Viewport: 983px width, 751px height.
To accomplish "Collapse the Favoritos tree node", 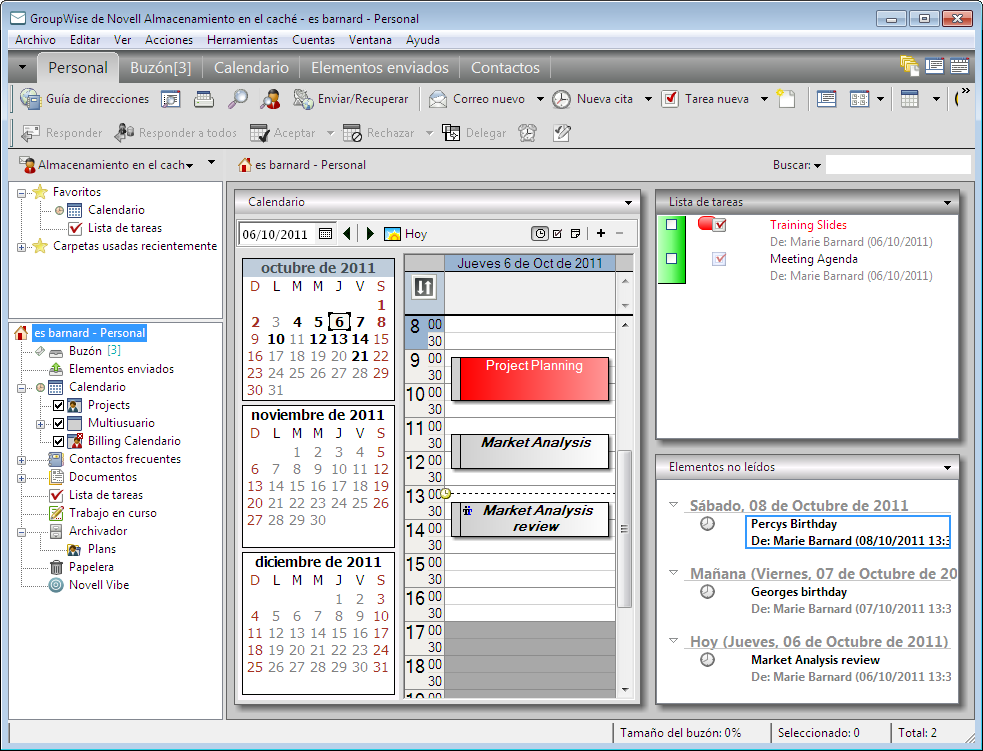I will 21,192.
